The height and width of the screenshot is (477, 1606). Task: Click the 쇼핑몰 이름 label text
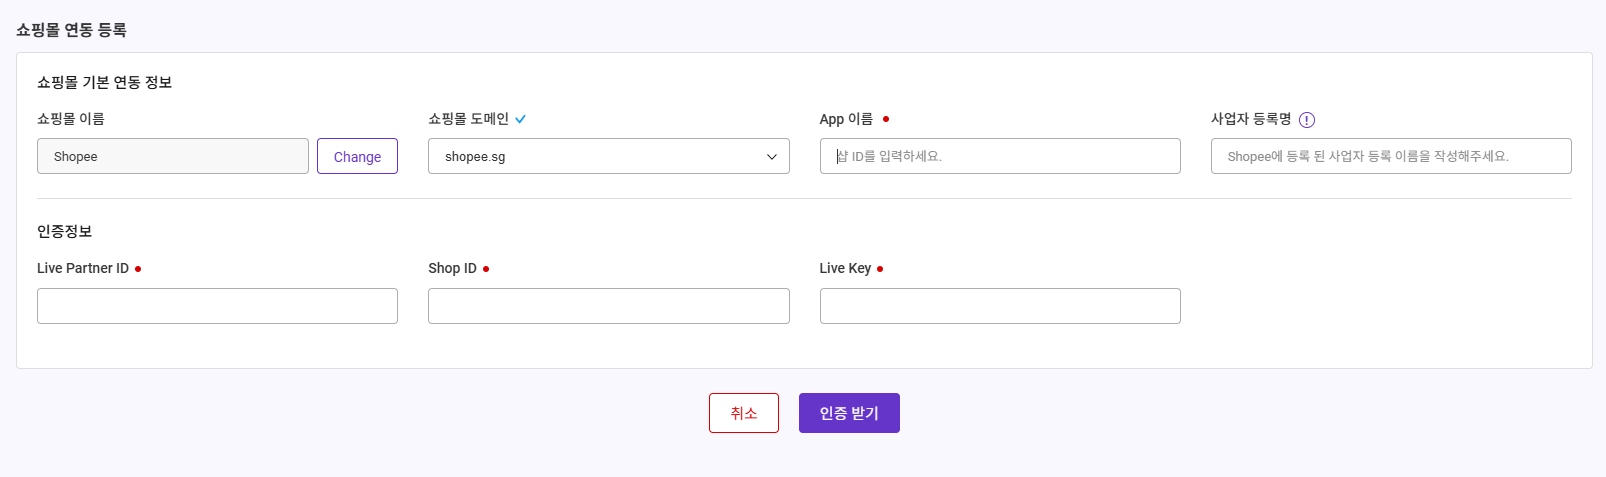(71, 118)
